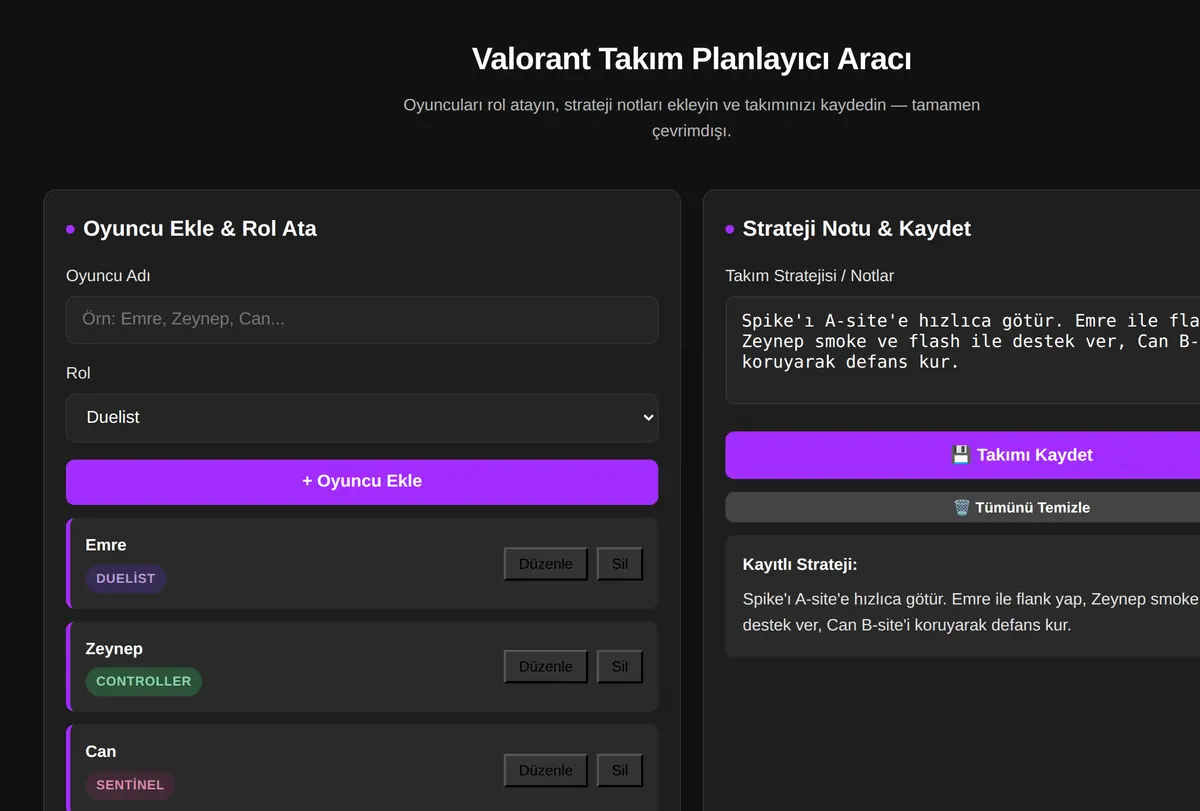Select the Zeynep player name
The width and height of the screenshot is (1200, 811).
(114, 648)
